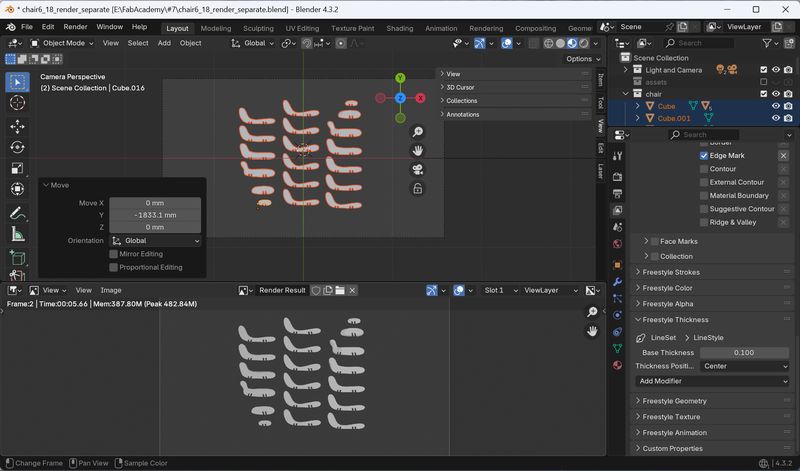Screen dimensions: 800x471
Task: Click the image editor zoom magnifier icon
Action: pyautogui.click(x=592, y=311)
